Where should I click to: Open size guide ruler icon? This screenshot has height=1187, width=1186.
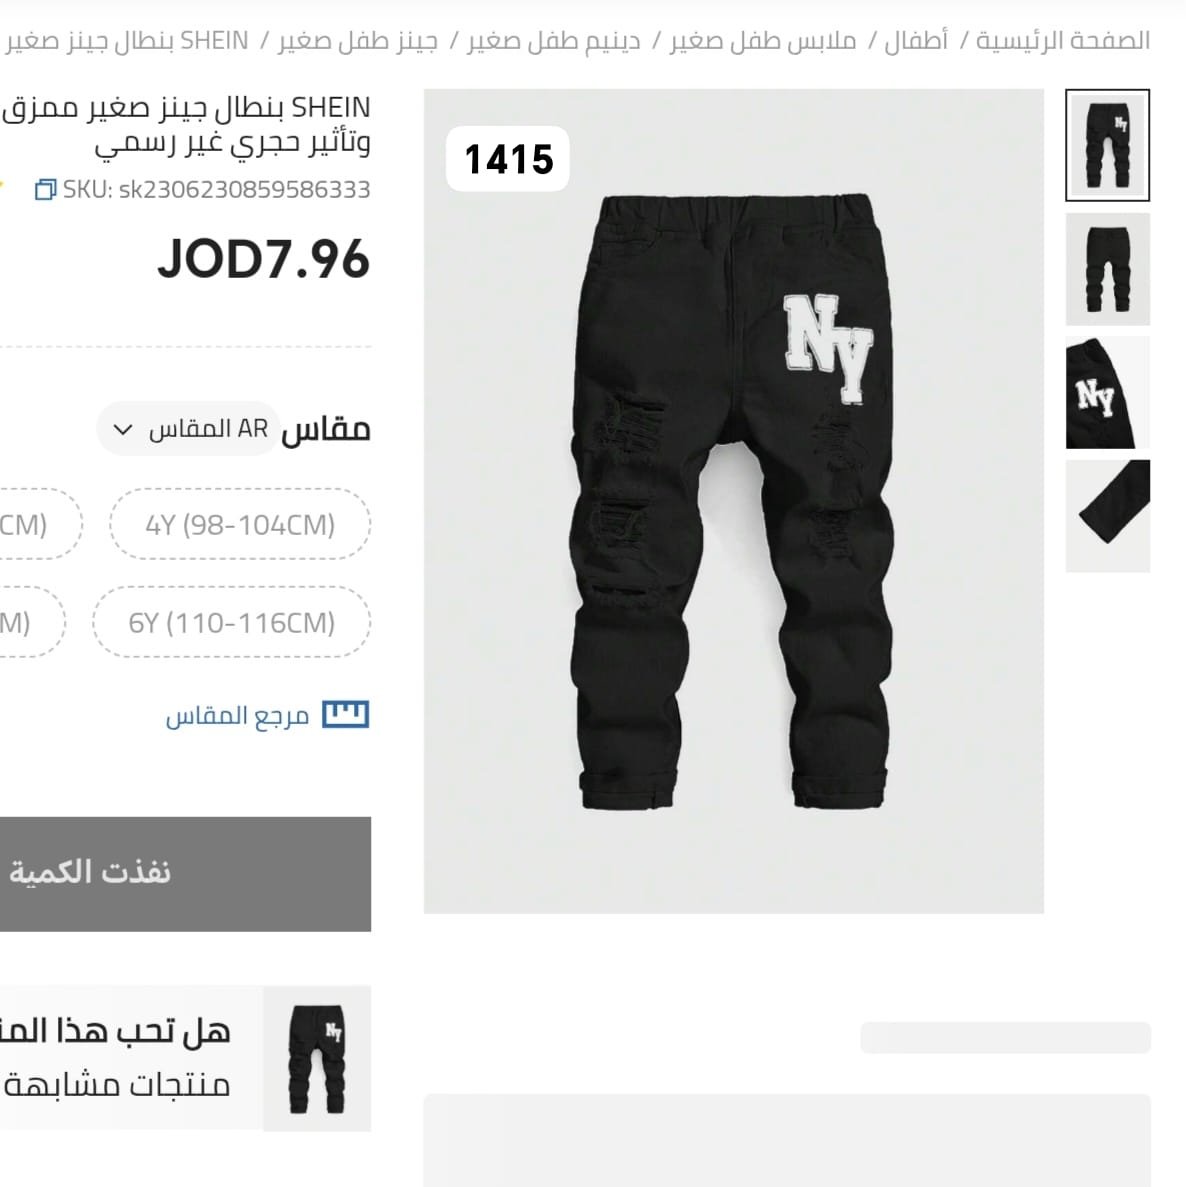(345, 715)
